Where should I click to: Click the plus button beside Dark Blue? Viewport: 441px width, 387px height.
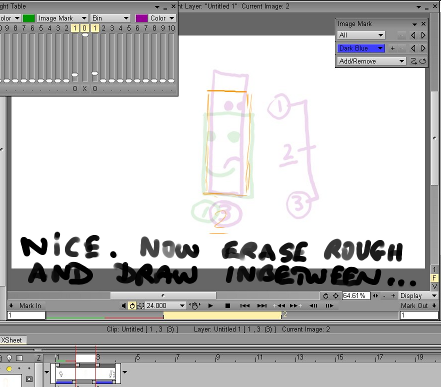(x=393, y=48)
